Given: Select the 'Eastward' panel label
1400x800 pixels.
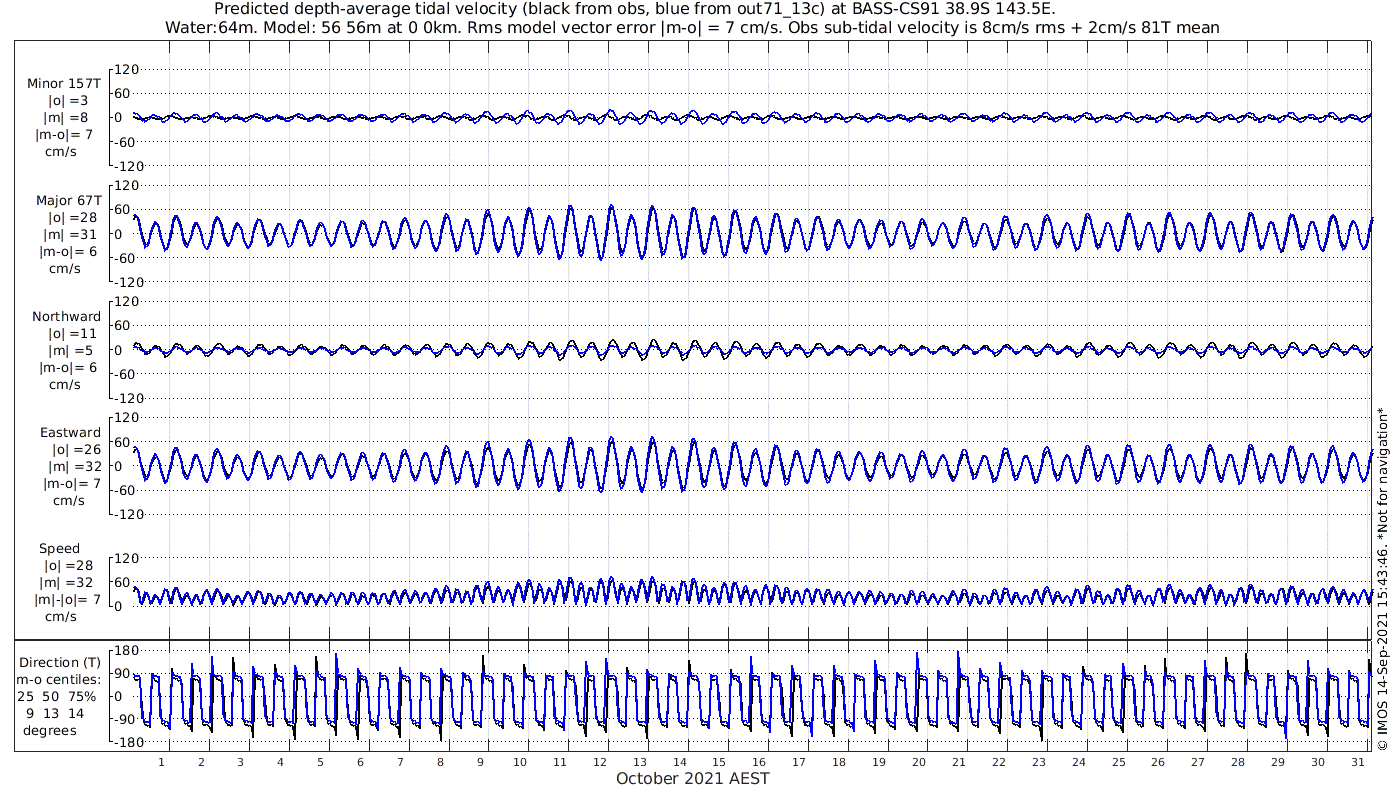Looking at the screenshot, I should (70, 432).
